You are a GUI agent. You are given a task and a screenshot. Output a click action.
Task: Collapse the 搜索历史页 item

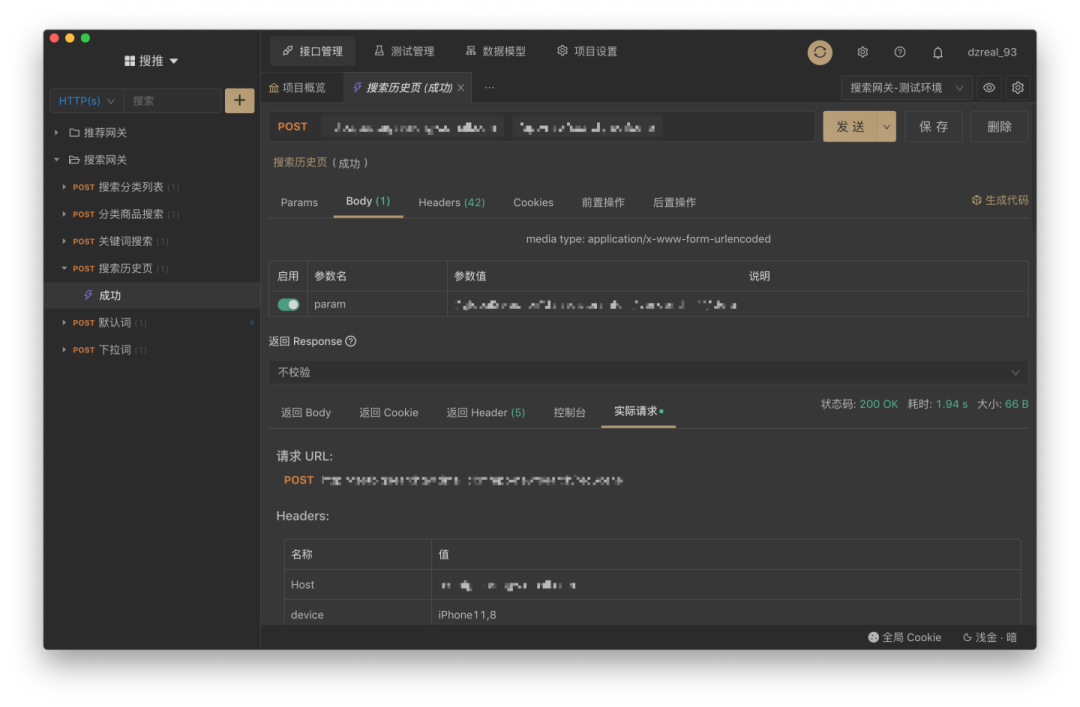pos(64,268)
